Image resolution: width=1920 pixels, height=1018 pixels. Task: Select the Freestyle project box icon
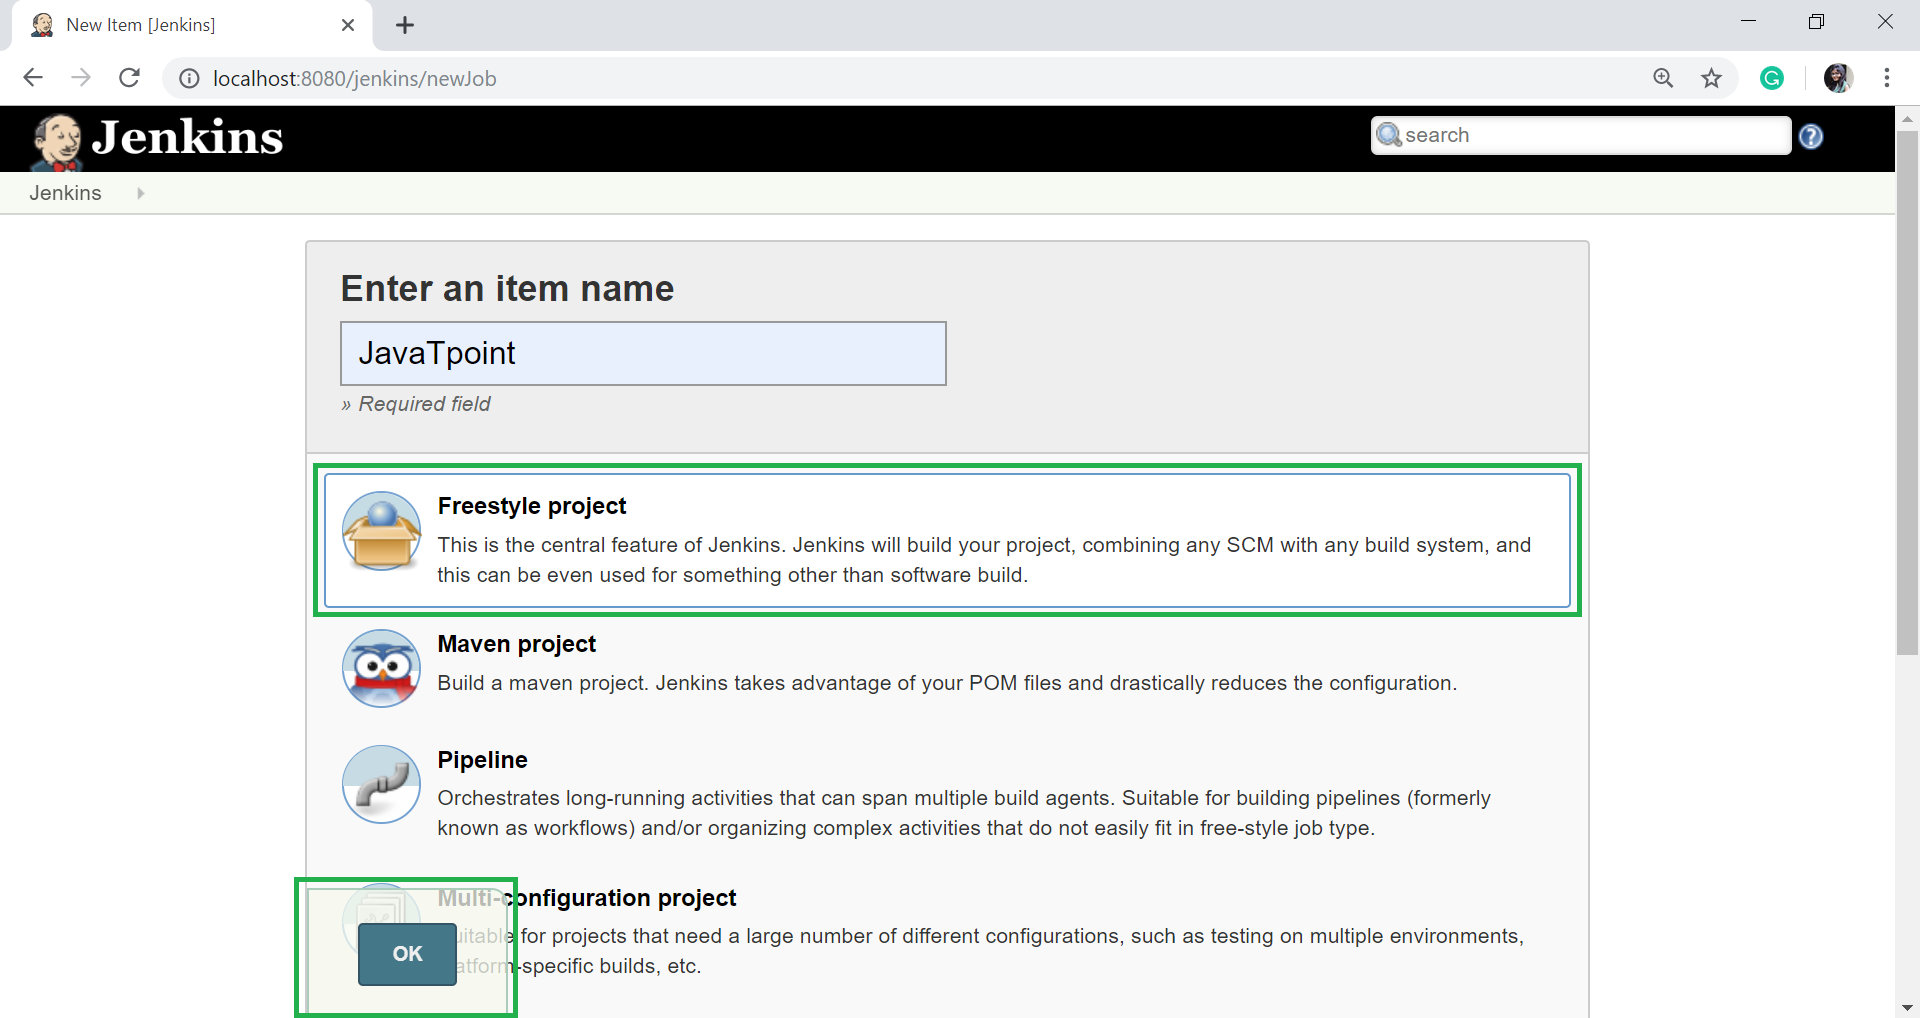[381, 531]
